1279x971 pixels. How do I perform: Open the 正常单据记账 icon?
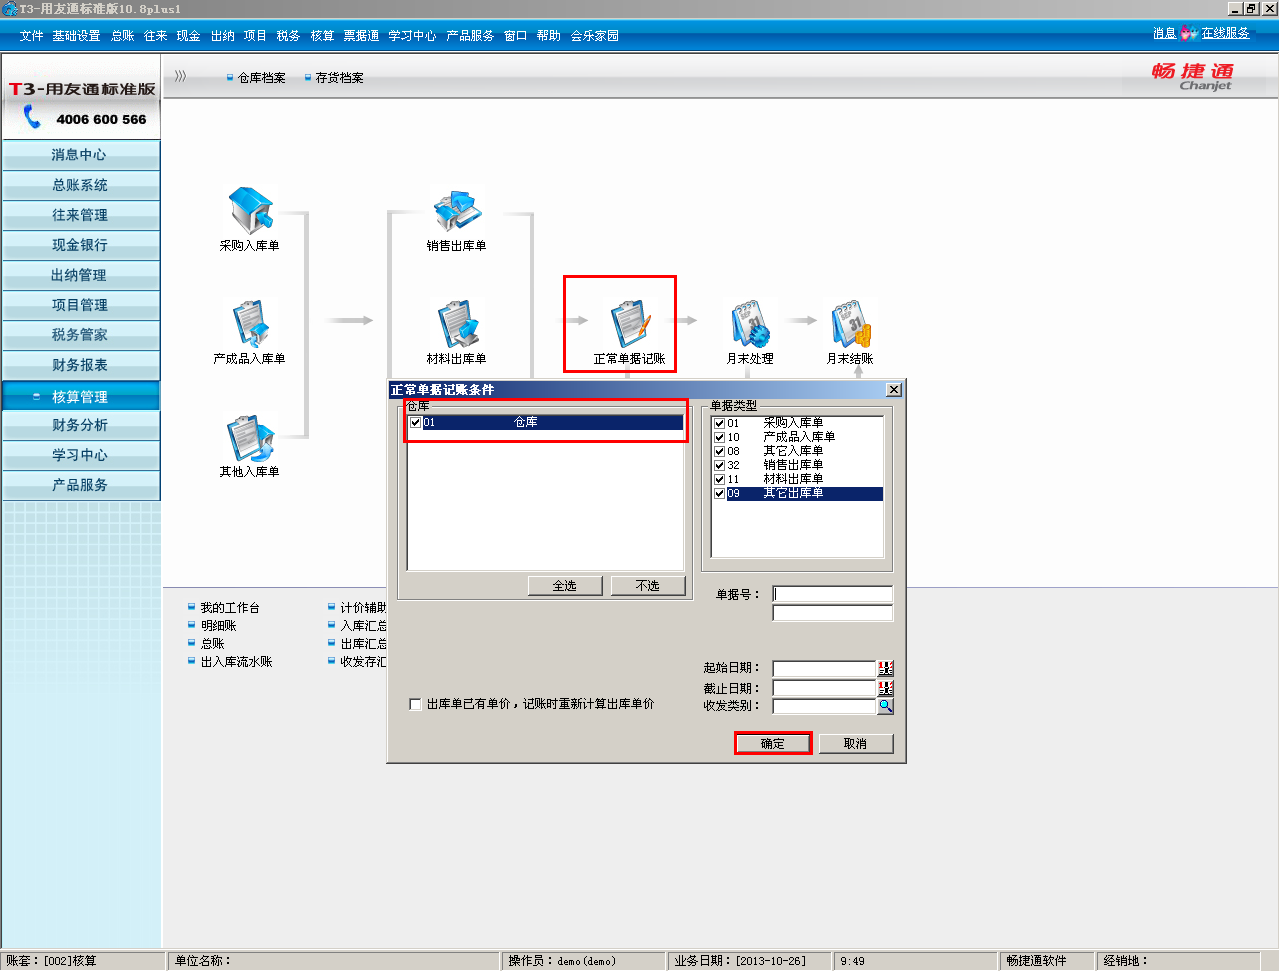coord(630,324)
